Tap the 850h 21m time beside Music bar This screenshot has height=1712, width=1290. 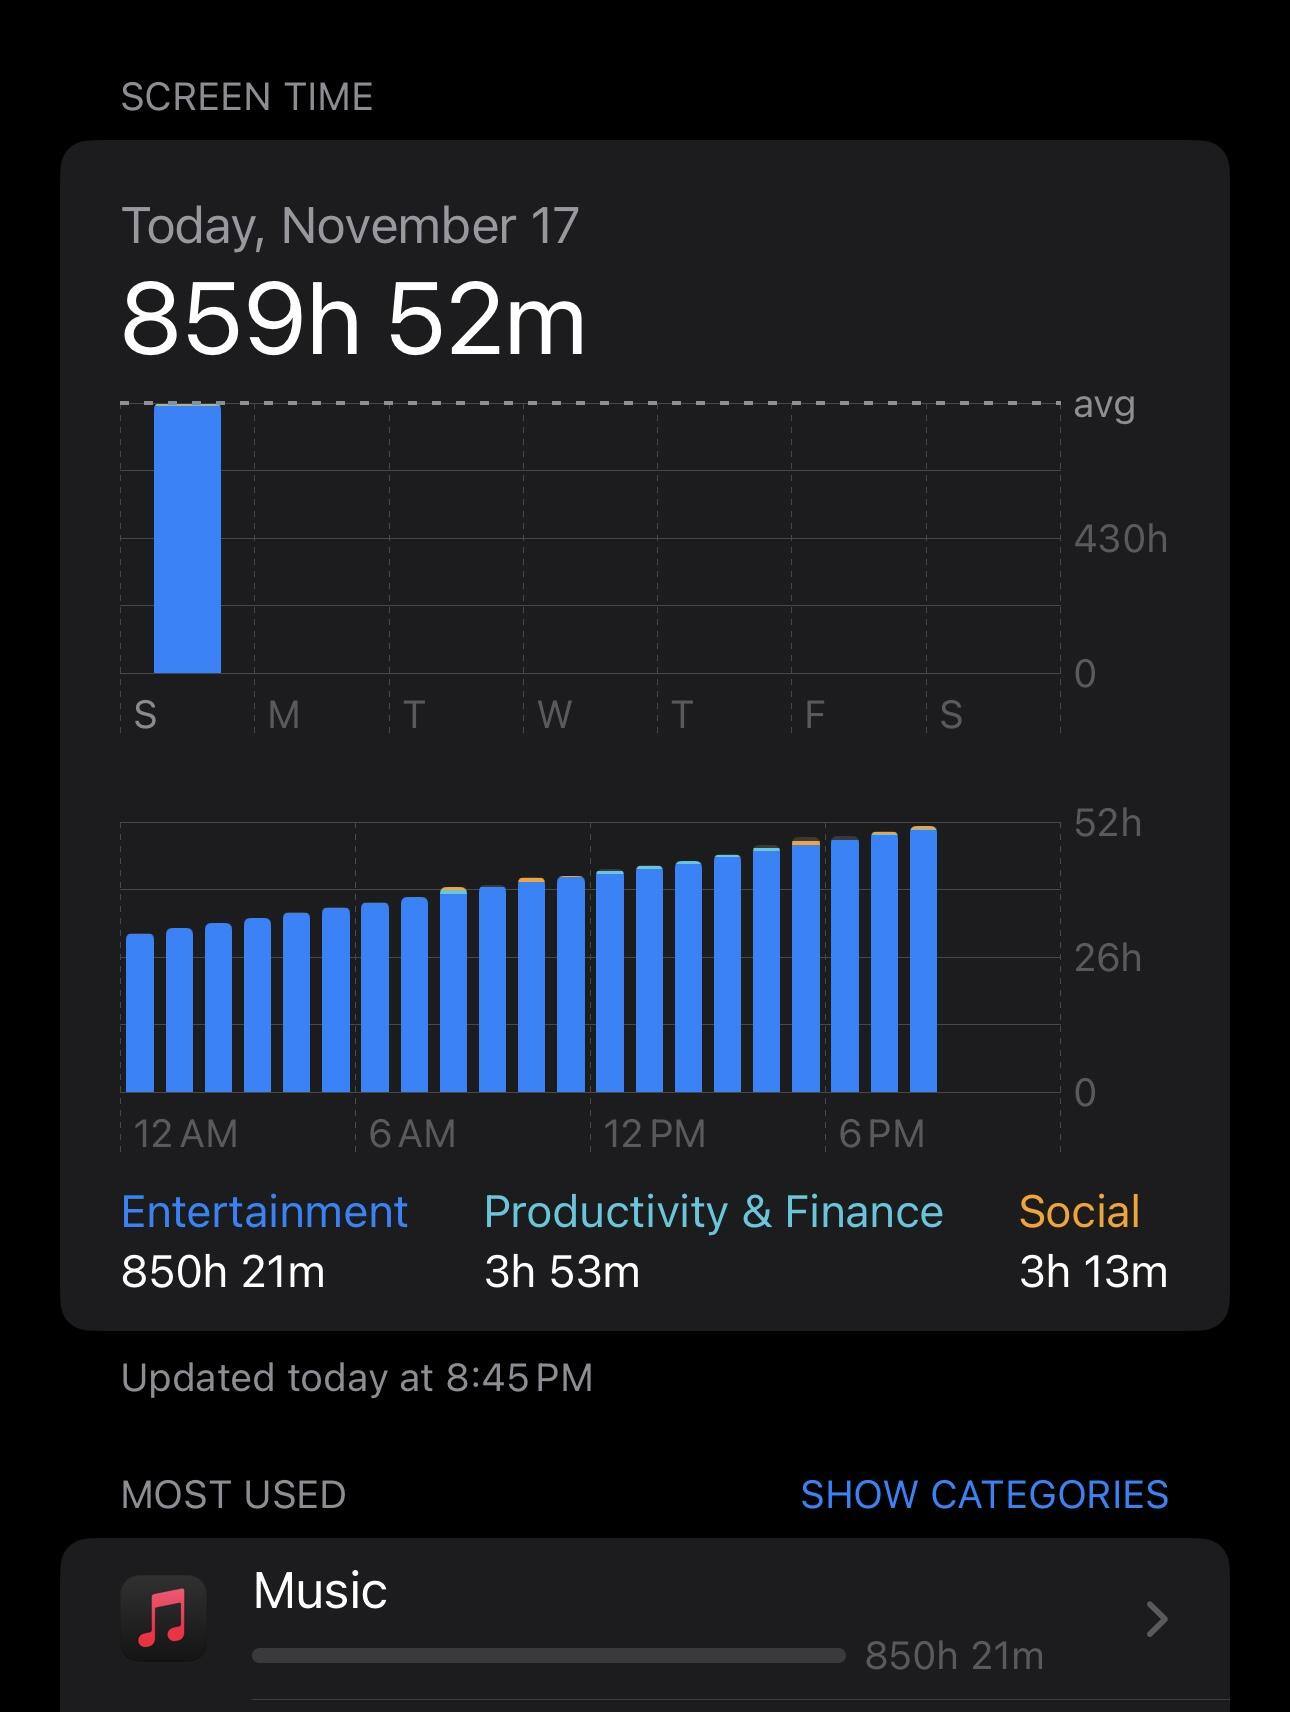point(954,1656)
